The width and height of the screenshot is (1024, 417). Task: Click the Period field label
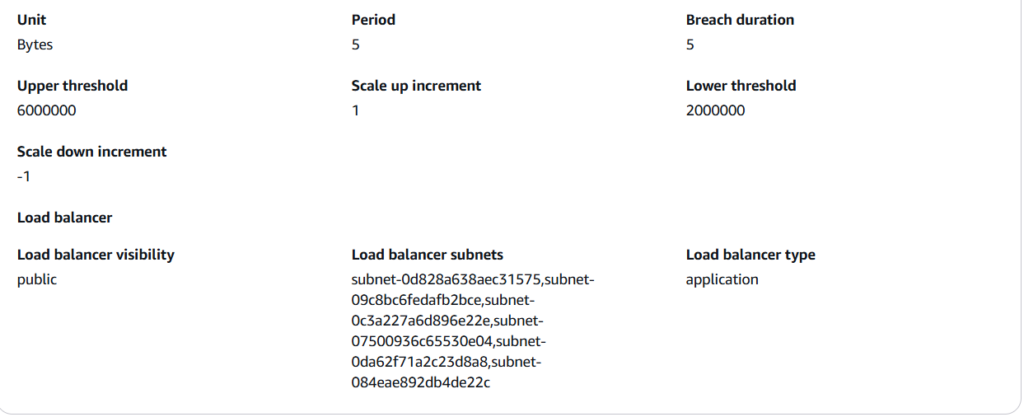click(x=374, y=20)
